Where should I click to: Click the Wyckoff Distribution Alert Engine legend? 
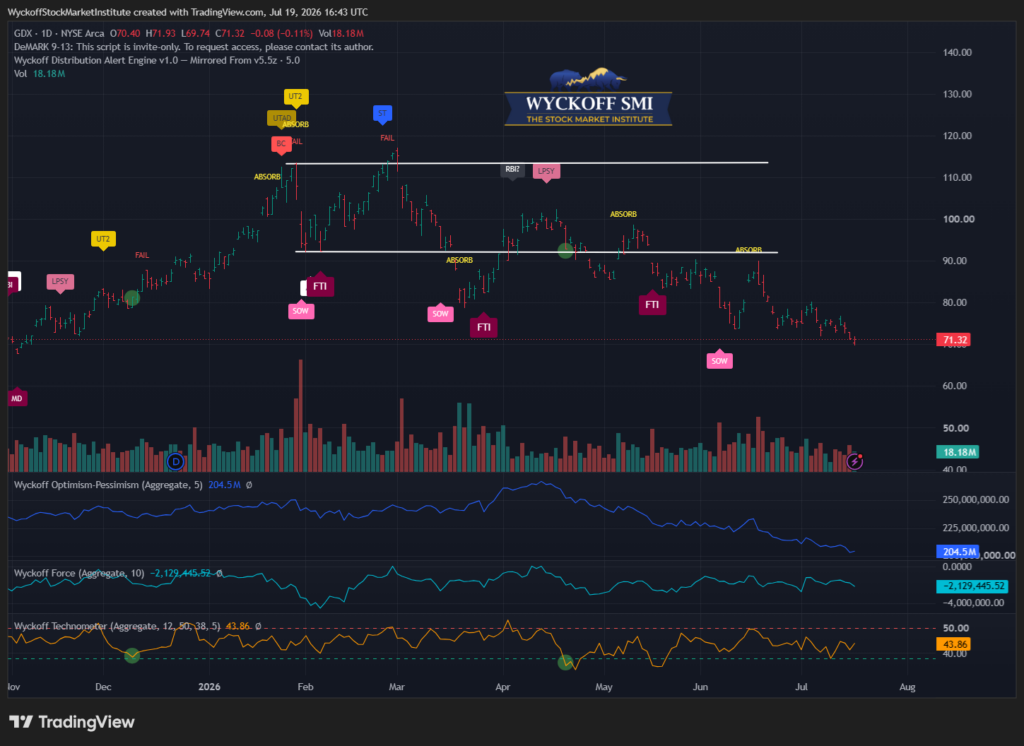point(157,60)
